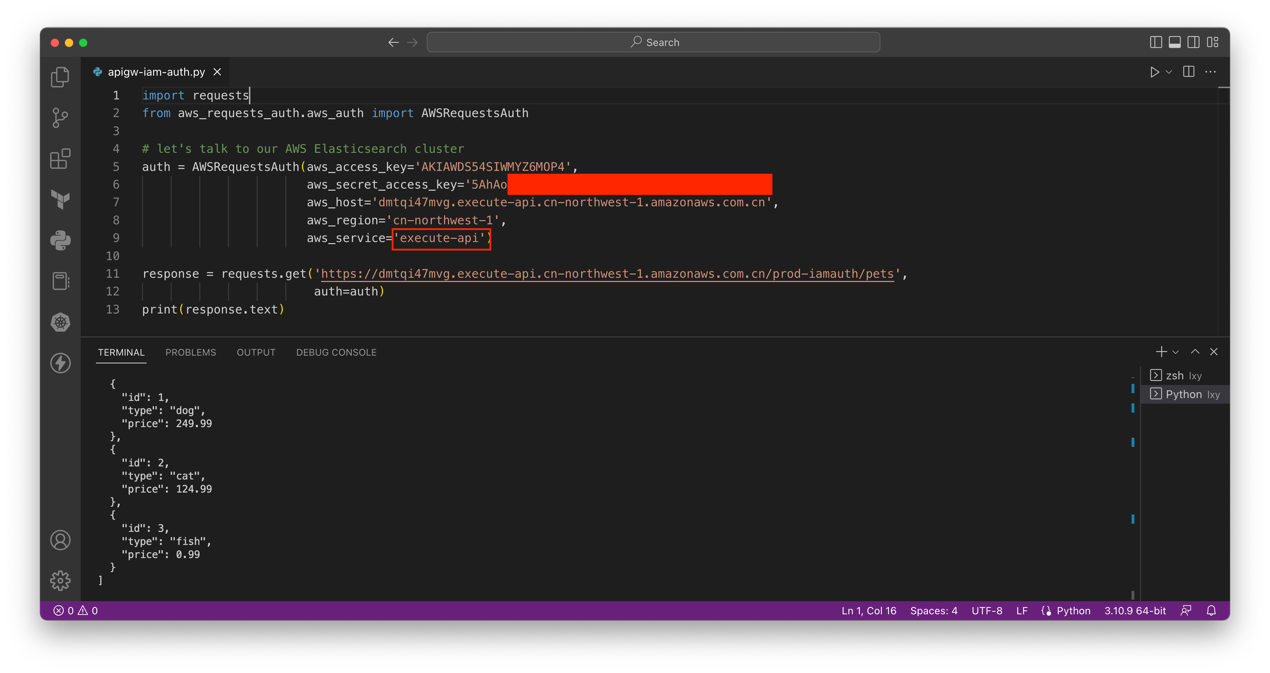Toggle the secondary side bar layout icon
The width and height of the screenshot is (1270, 673).
[x=1194, y=42]
